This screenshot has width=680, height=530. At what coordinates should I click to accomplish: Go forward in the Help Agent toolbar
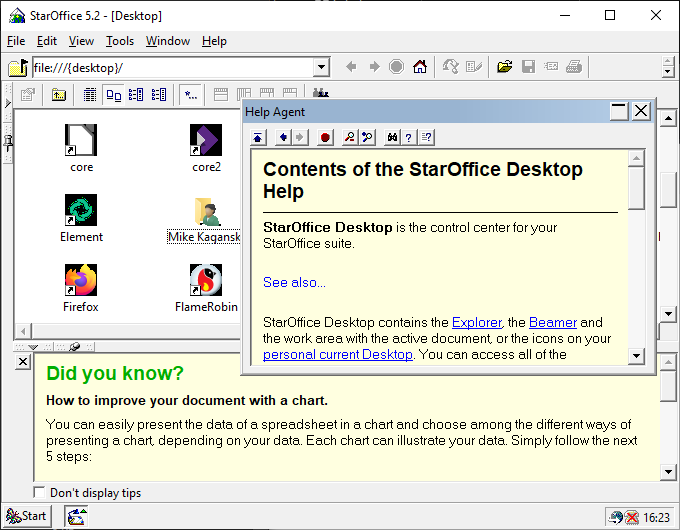(300, 137)
